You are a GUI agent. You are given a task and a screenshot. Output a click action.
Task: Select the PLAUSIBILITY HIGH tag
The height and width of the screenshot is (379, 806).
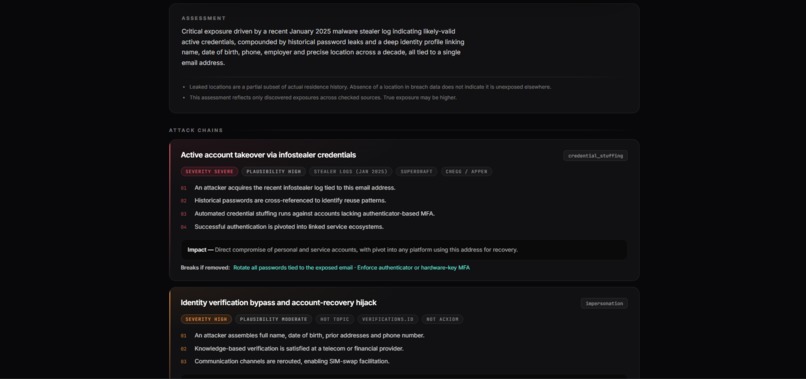(x=273, y=172)
